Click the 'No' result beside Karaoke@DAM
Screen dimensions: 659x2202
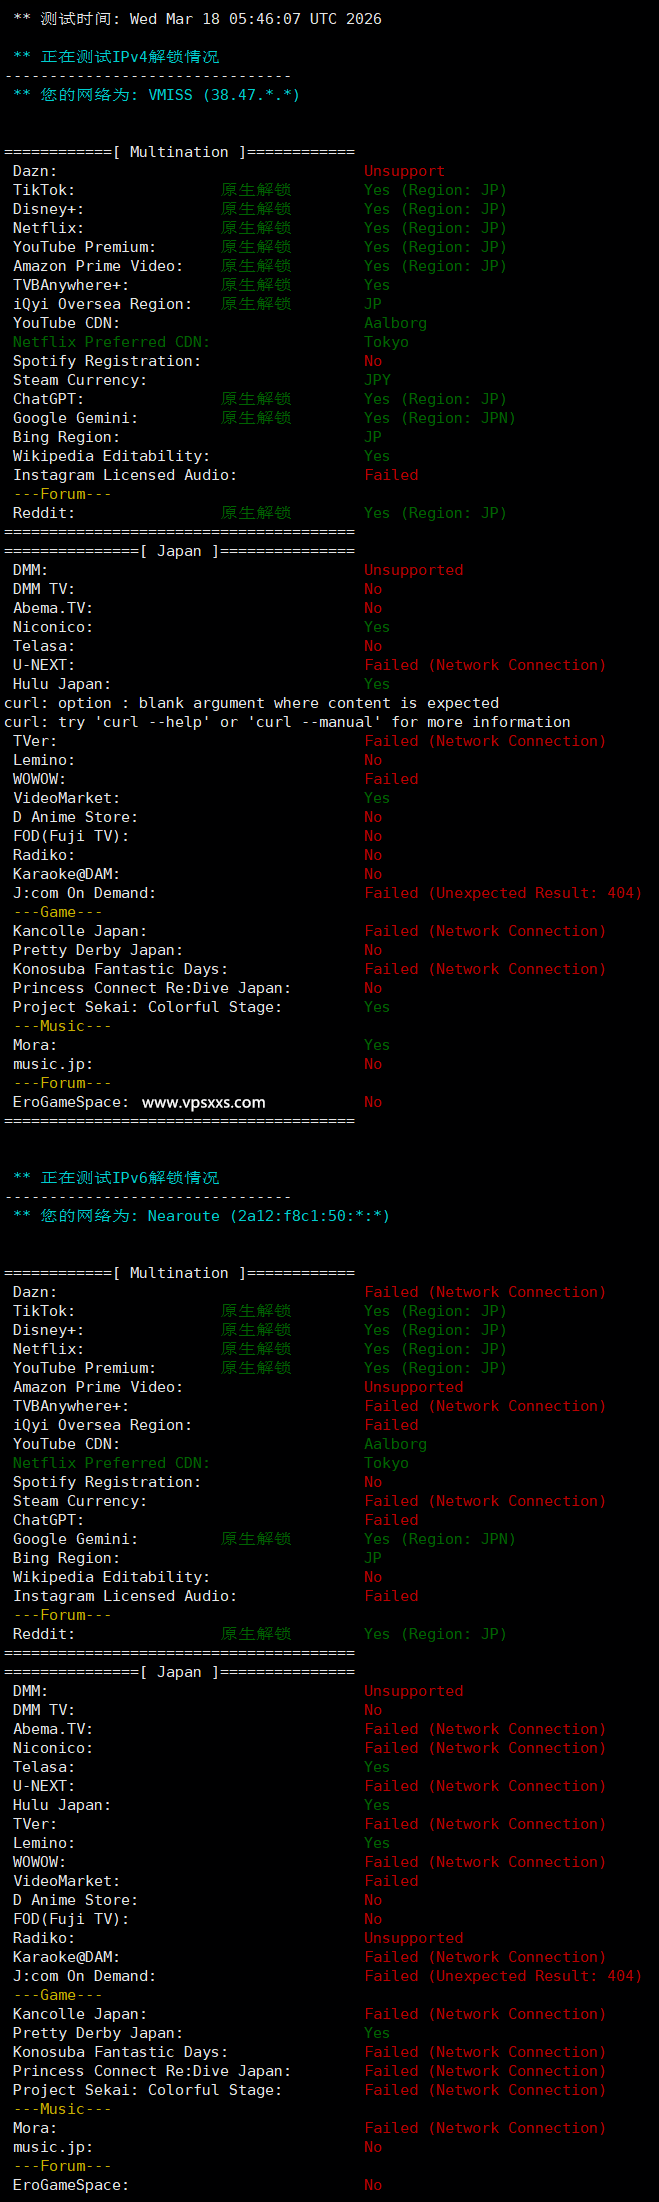[373, 874]
